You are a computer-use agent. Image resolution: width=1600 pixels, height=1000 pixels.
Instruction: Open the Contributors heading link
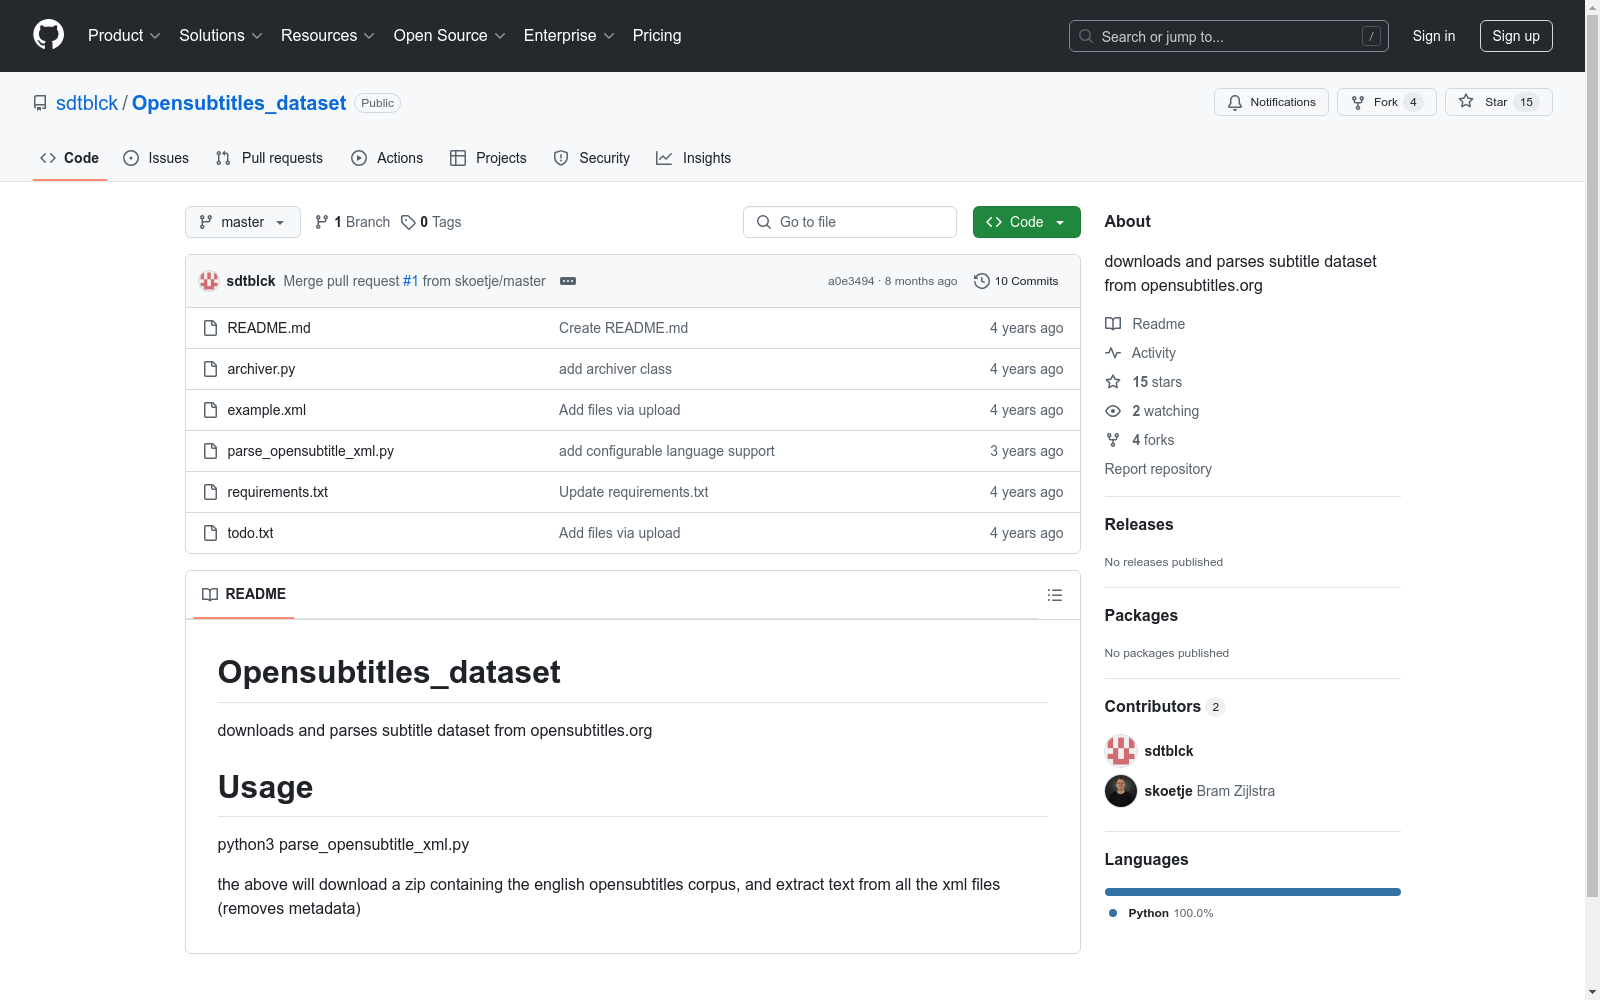(x=1164, y=706)
